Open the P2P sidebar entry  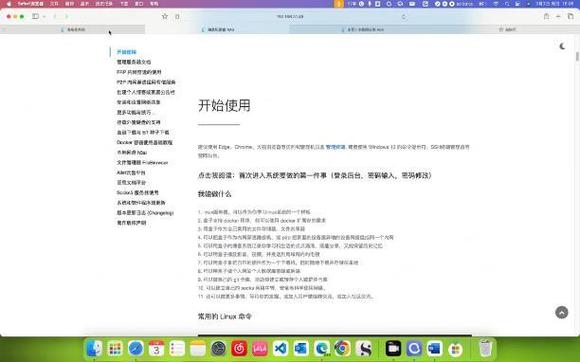pyautogui.click(x=146, y=82)
